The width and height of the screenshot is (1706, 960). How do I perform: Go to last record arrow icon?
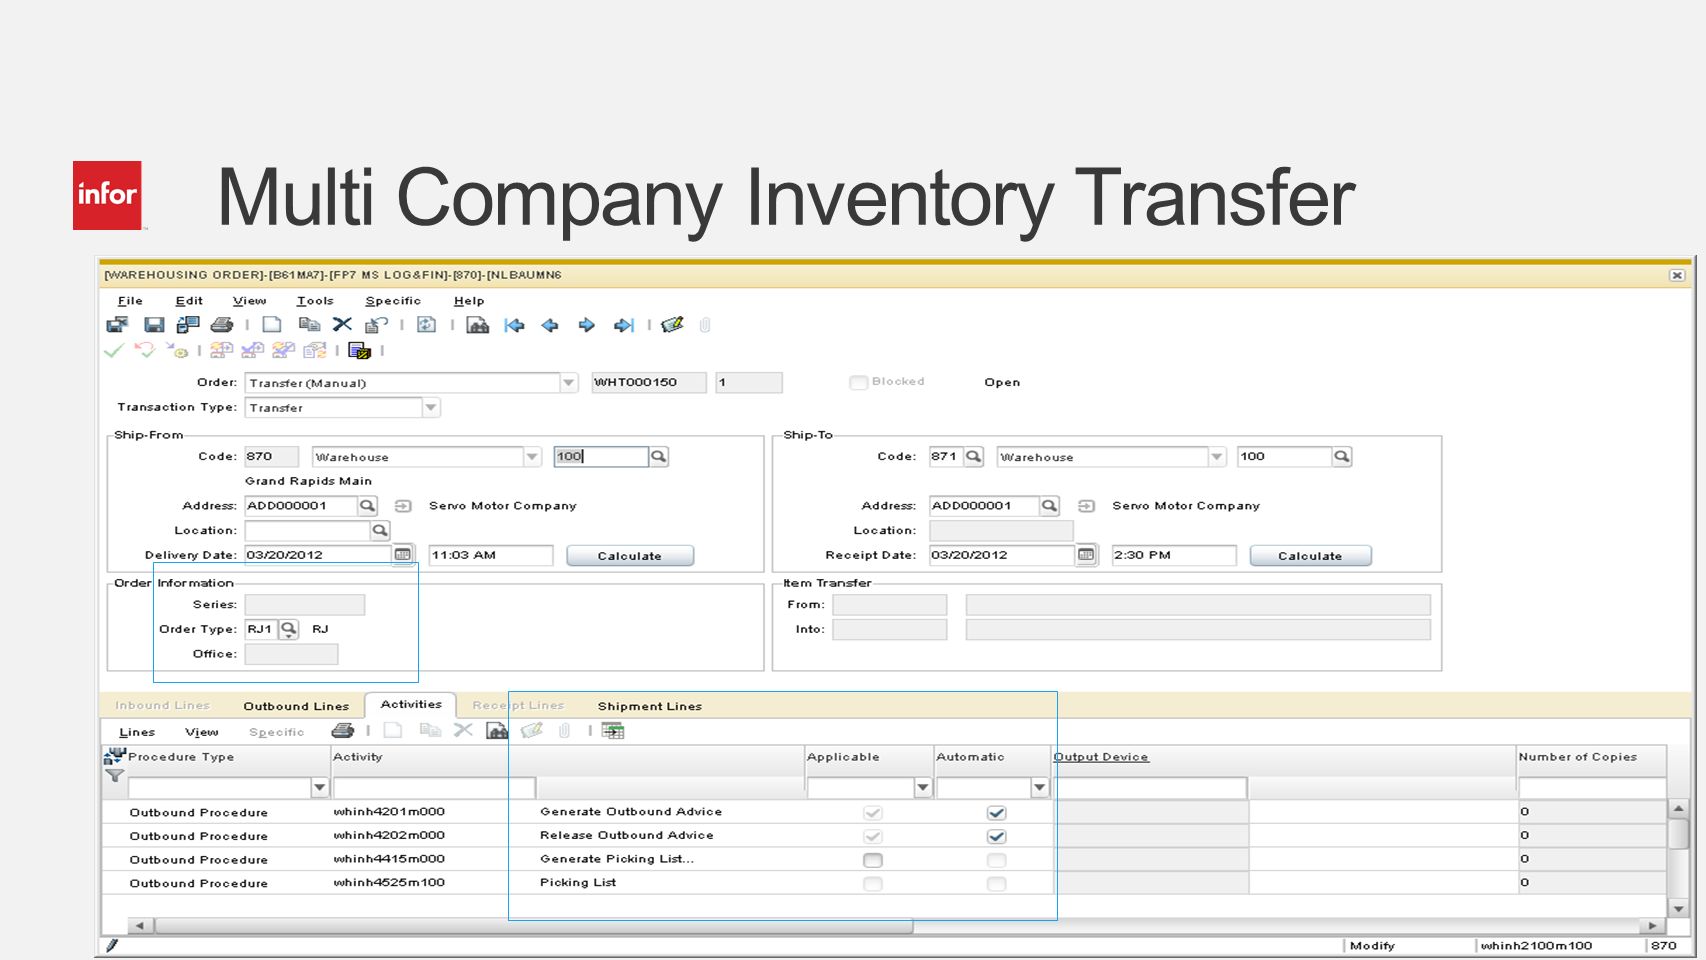623,325
